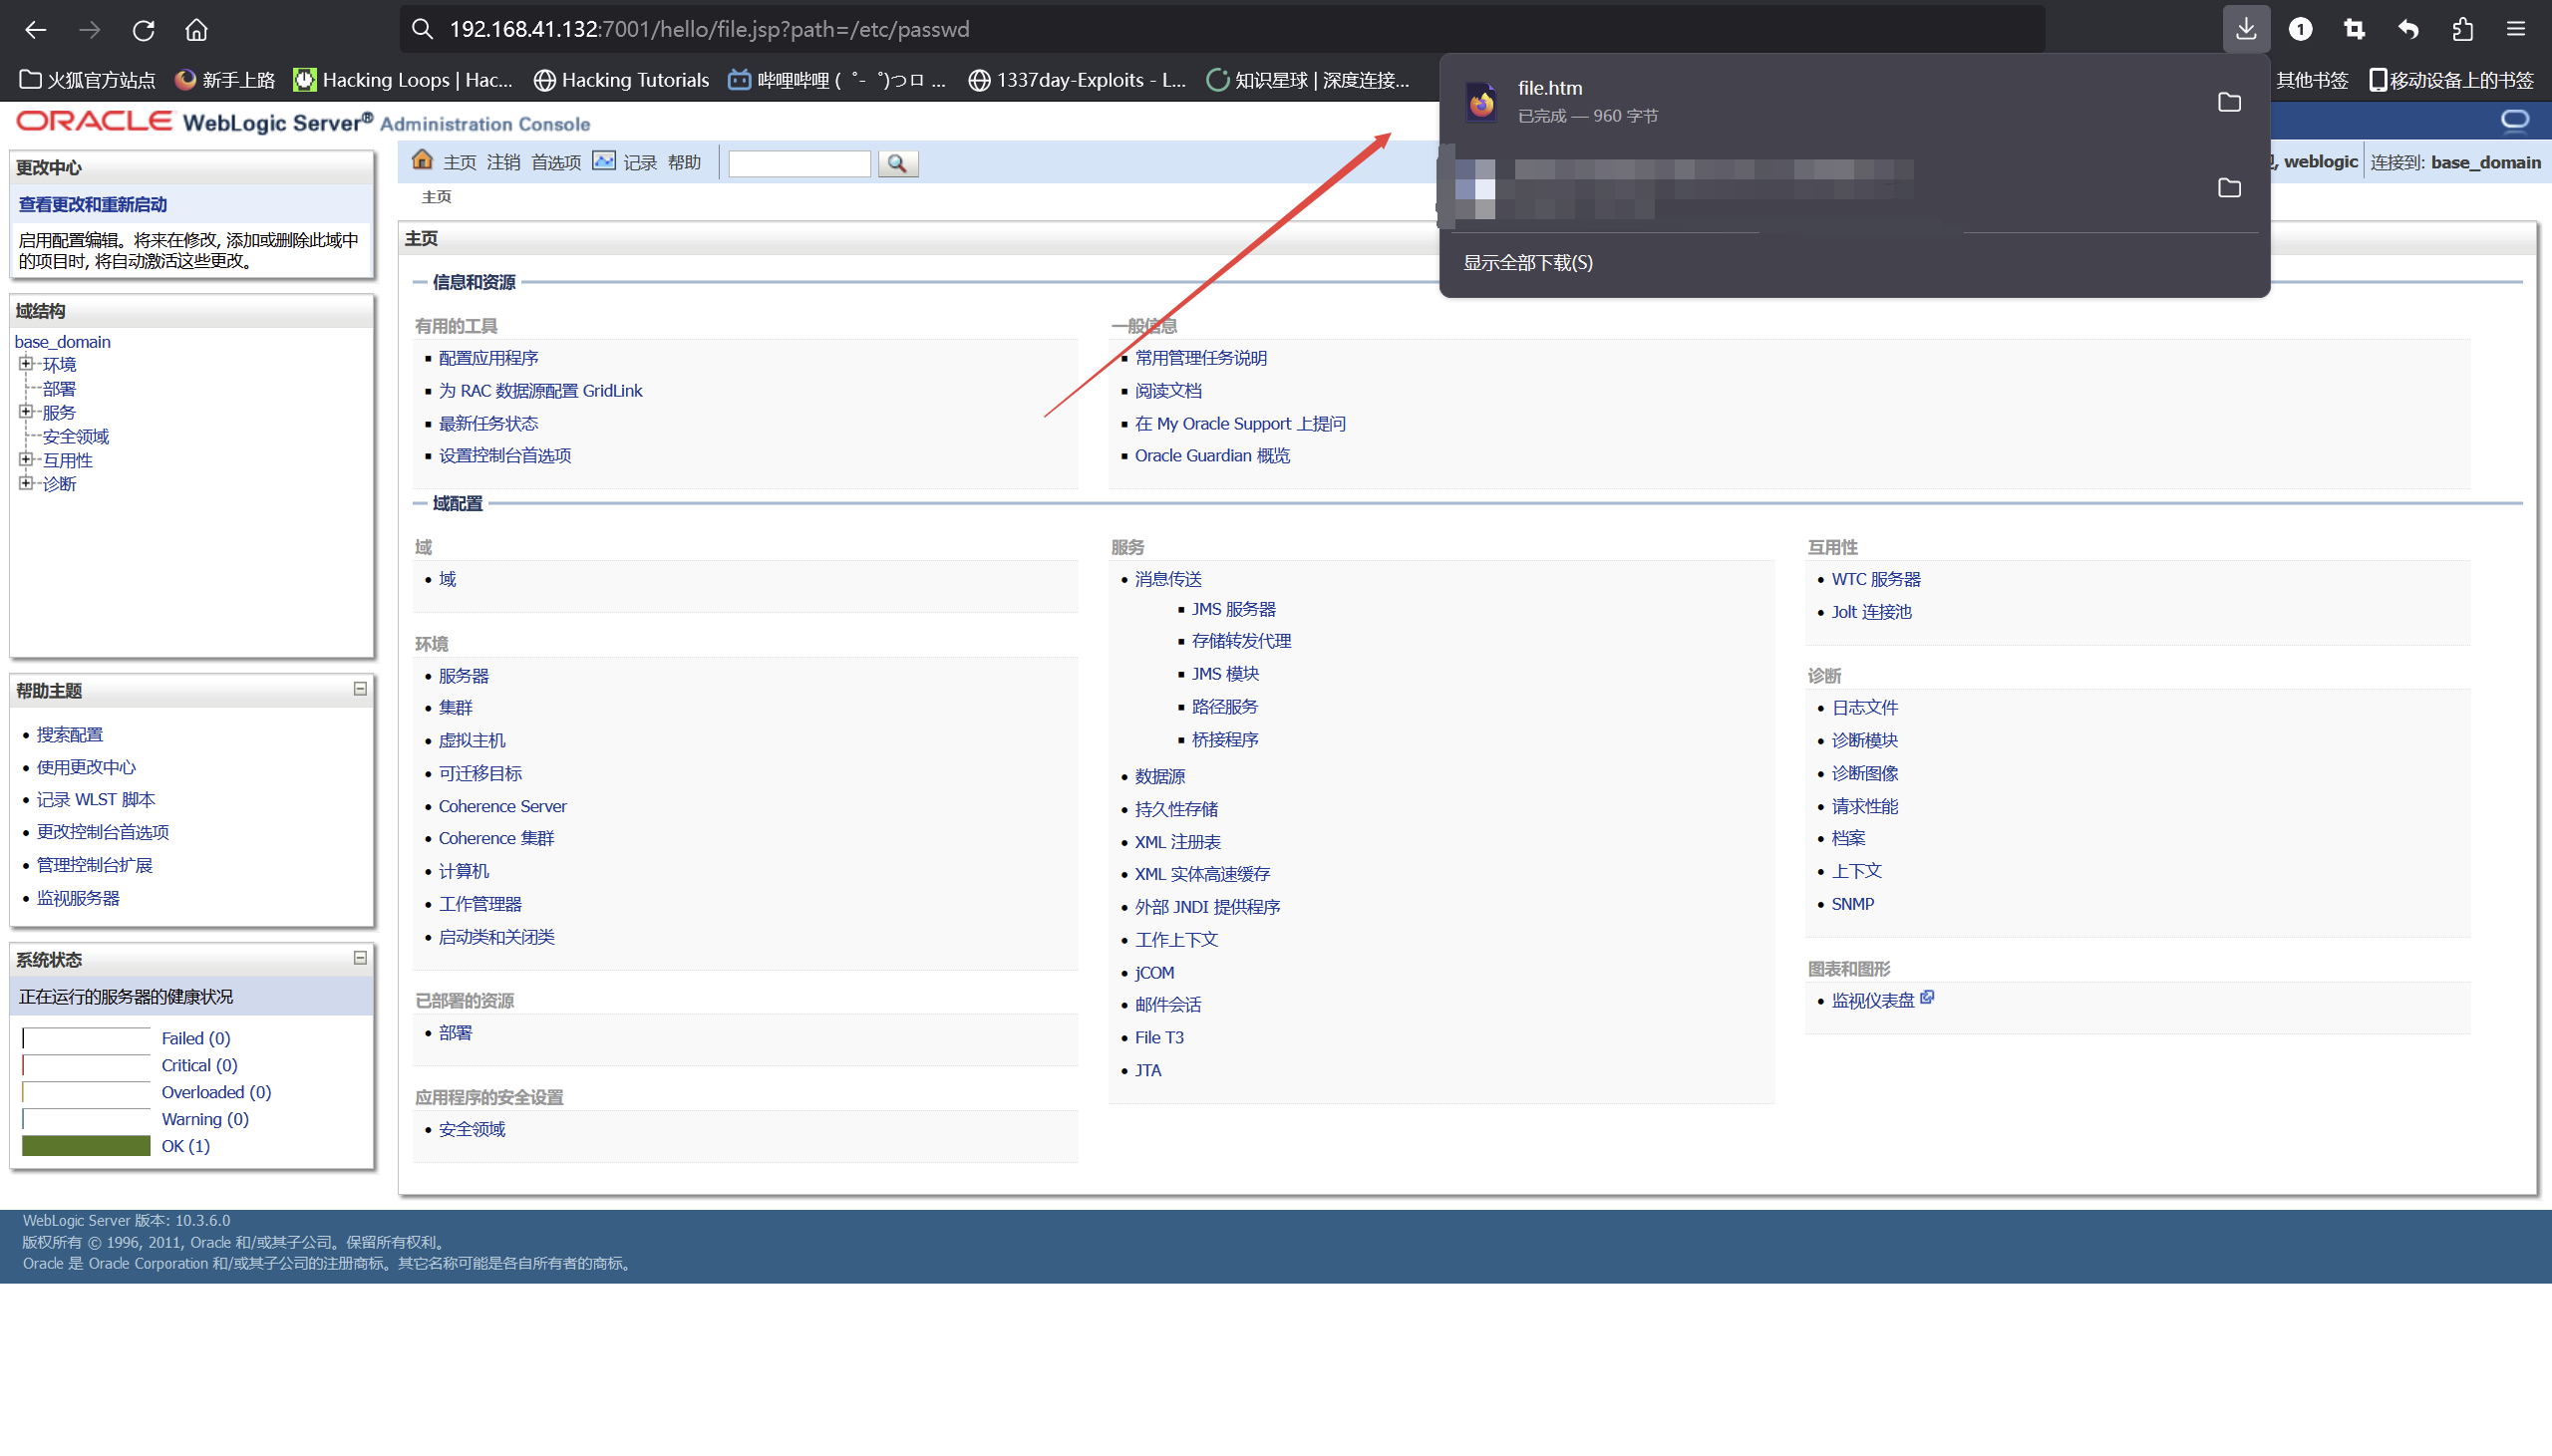
Task: Open external link icon beside 监视仪表盘
Action: [x=1927, y=997]
